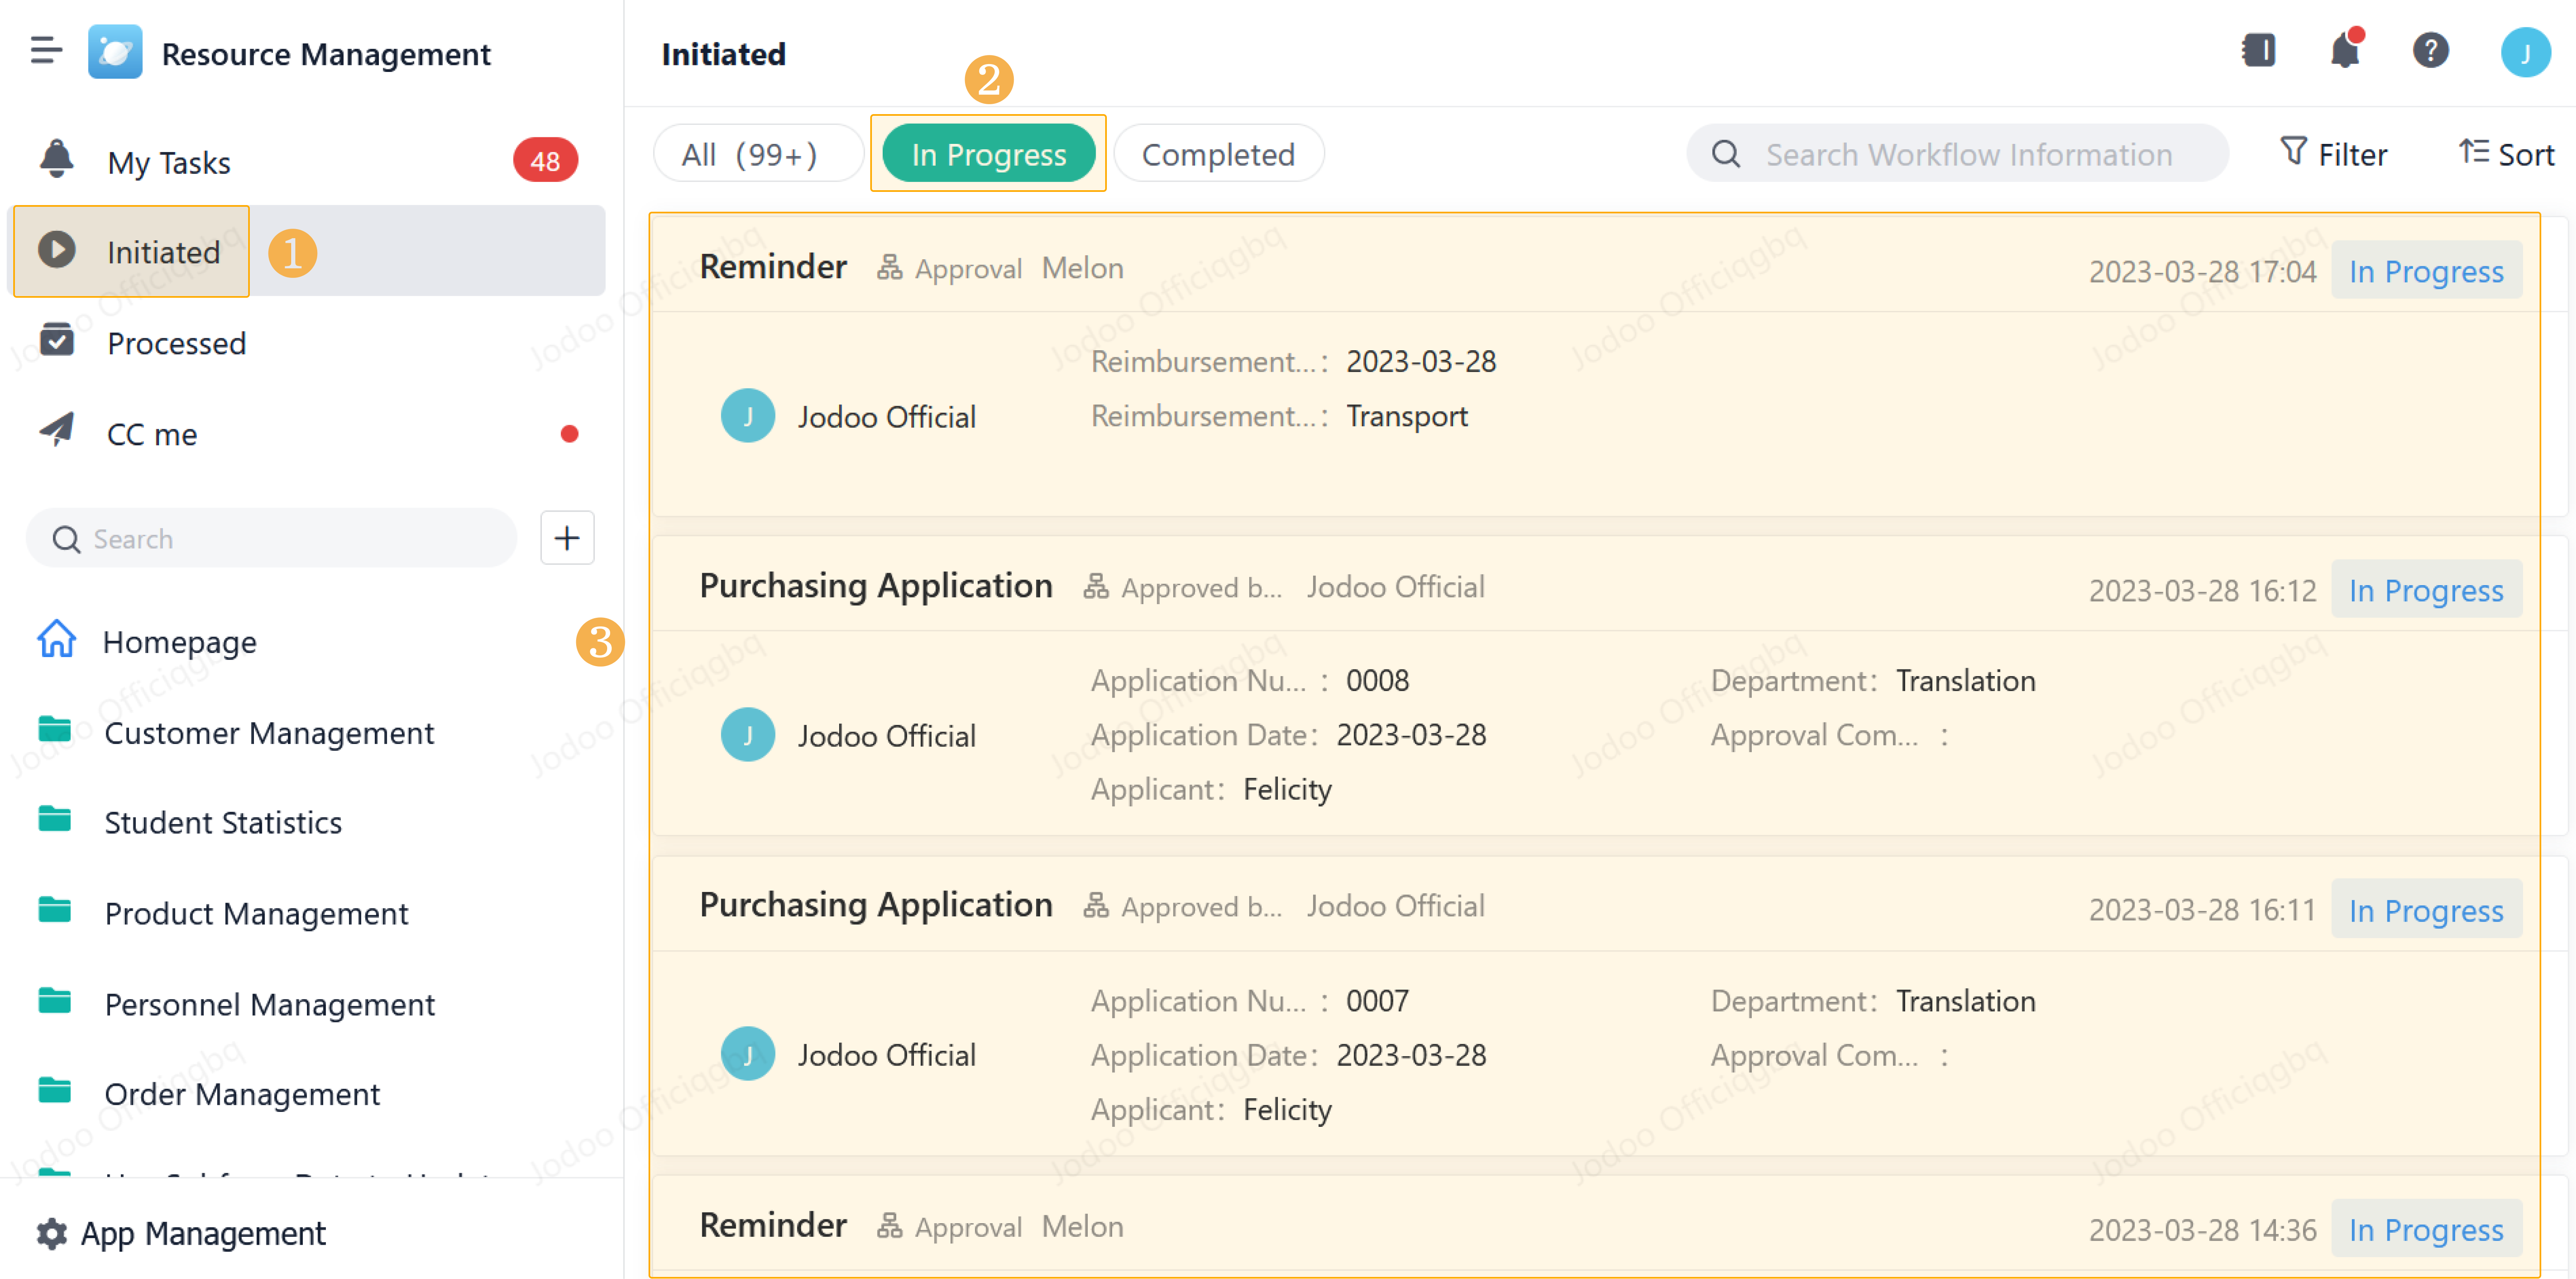2576x1279 pixels.
Task: Click the plus button beside sidebar search
Action: [x=567, y=538]
